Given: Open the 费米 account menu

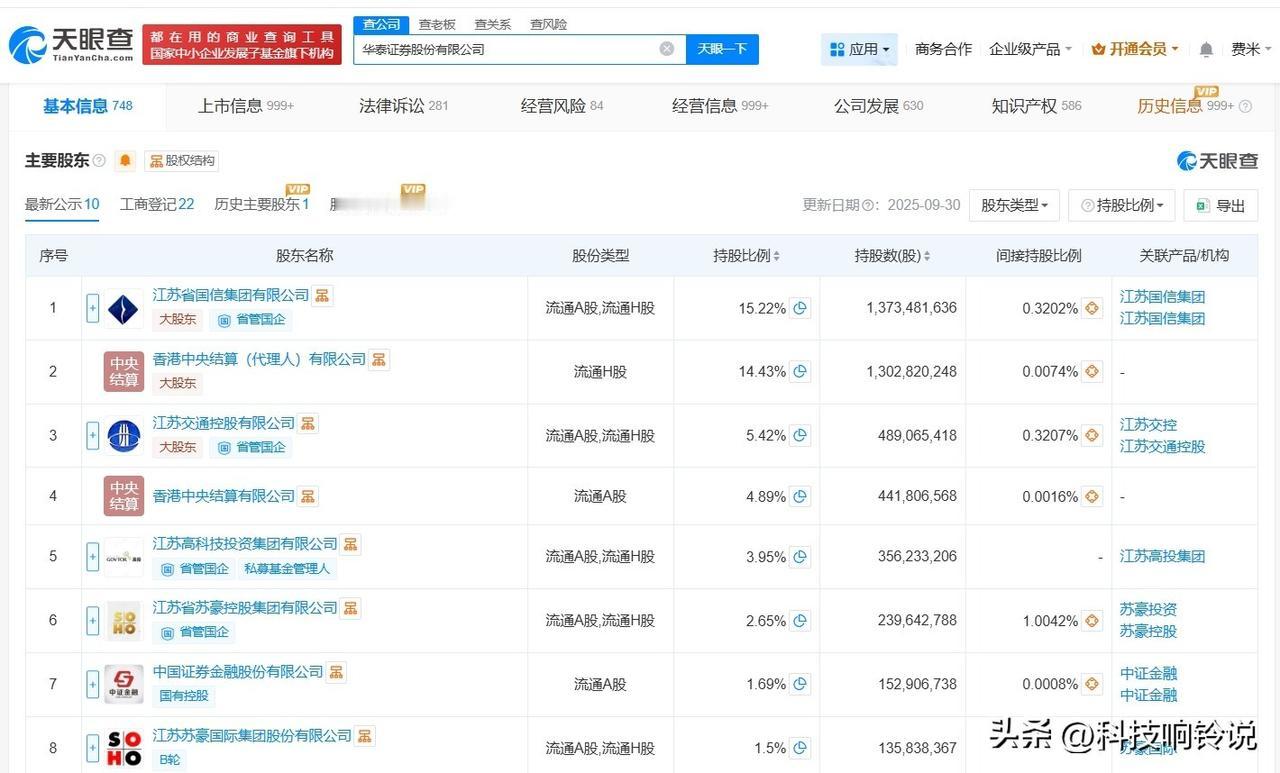Looking at the screenshot, I should [1251, 49].
